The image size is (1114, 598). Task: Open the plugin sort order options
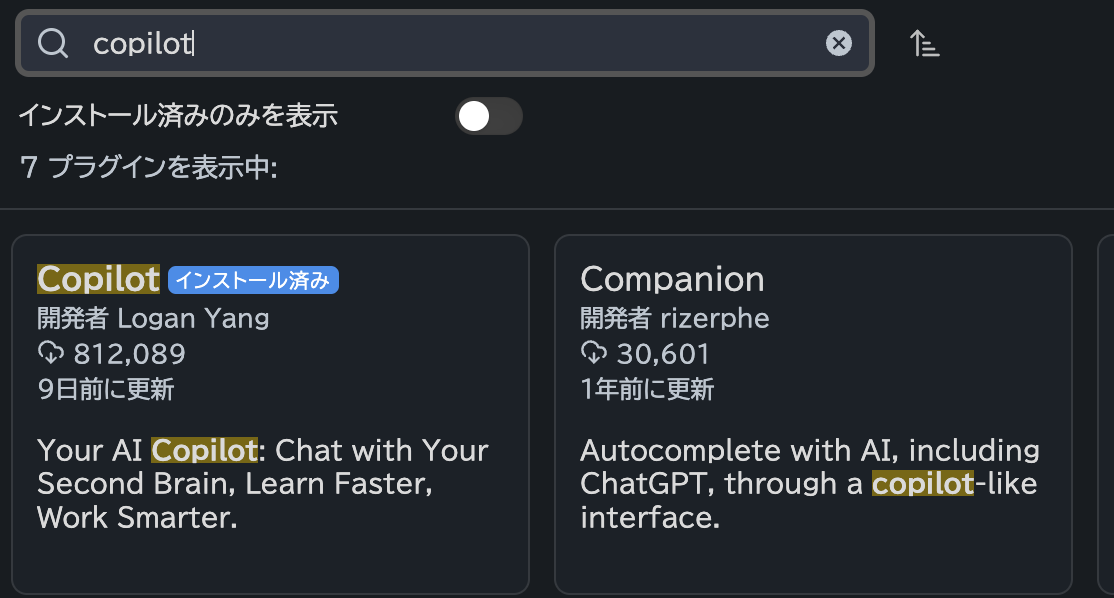pos(925,43)
